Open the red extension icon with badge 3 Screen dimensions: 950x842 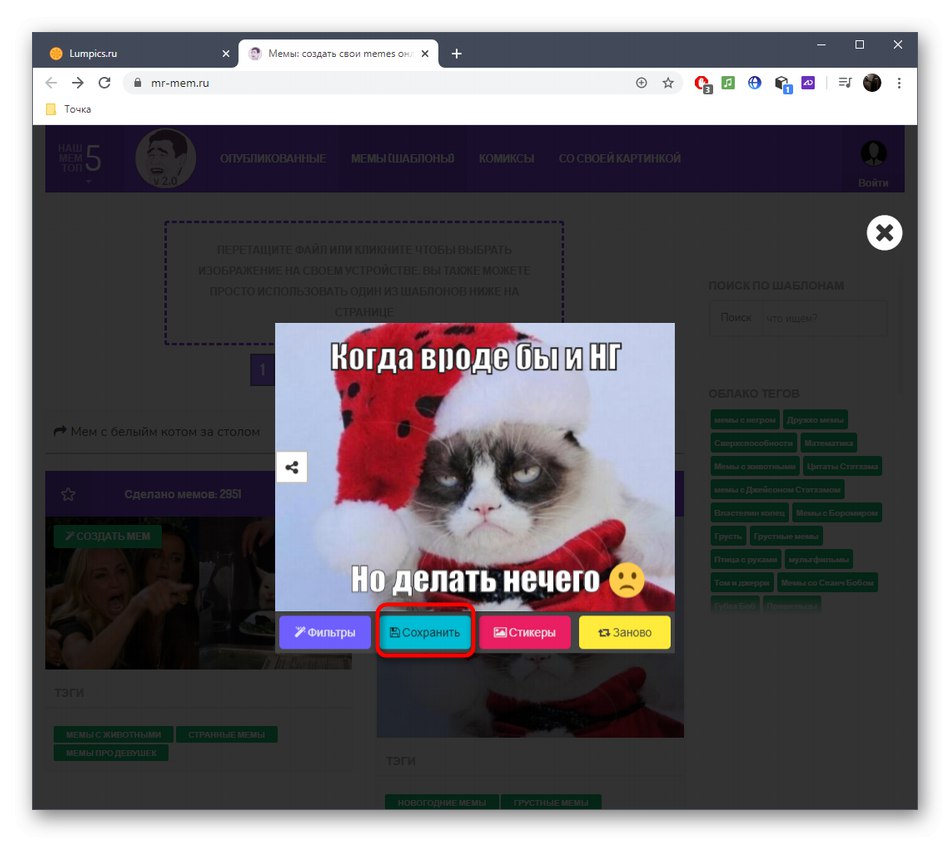[x=703, y=84]
